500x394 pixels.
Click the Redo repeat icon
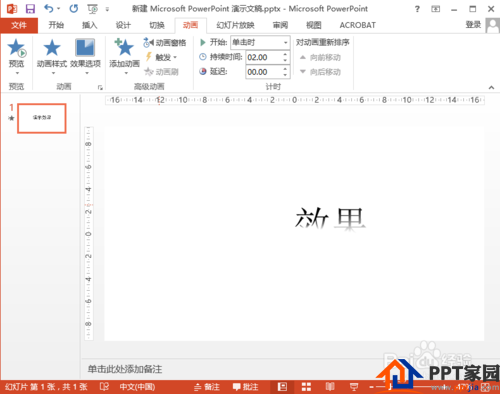pos(74,8)
